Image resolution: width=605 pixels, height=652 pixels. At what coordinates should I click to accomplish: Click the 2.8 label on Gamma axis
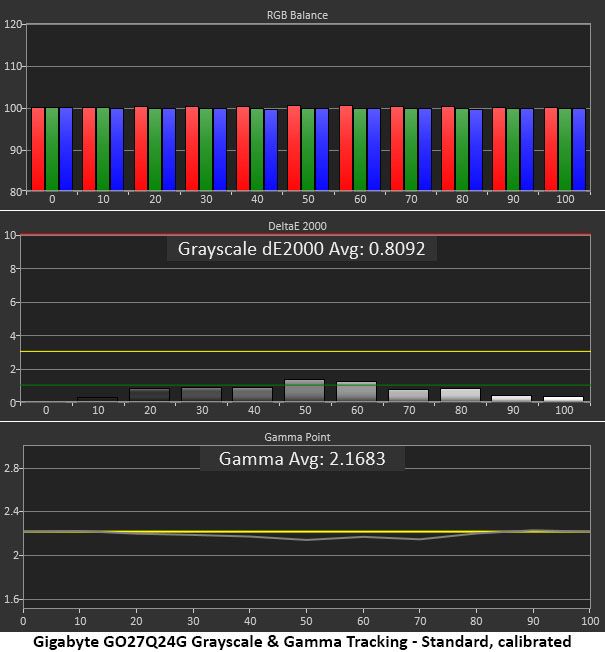tap(12, 468)
